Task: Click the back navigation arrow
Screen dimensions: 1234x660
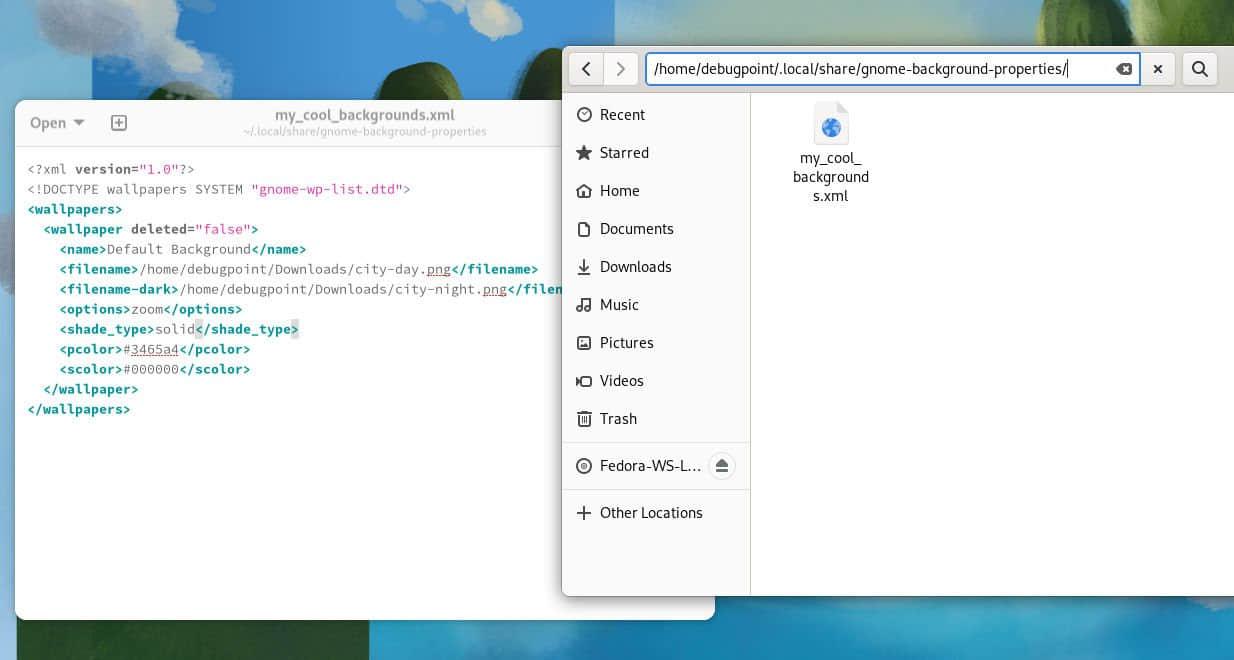Action: tap(586, 69)
